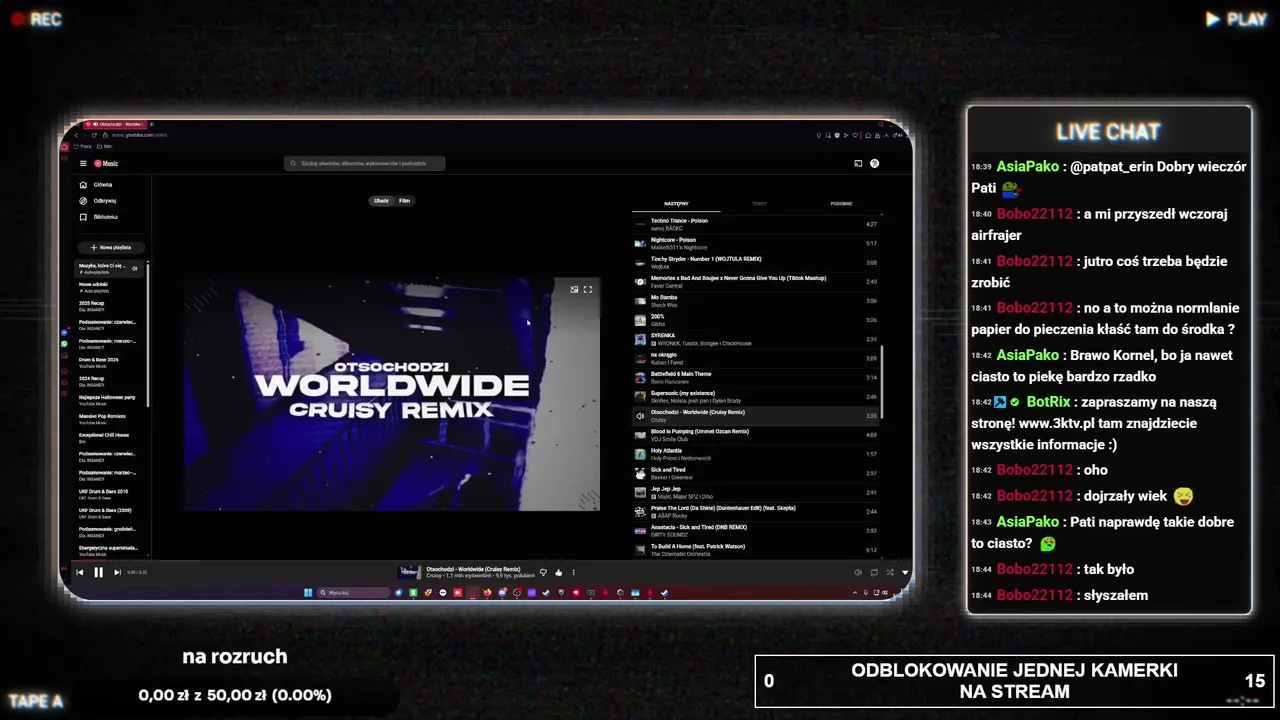Dislike the current song

tap(543, 572)
